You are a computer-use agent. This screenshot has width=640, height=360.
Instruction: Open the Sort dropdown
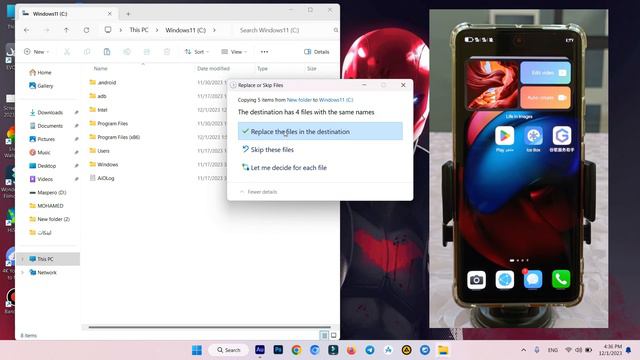click(x=196, y=51)
